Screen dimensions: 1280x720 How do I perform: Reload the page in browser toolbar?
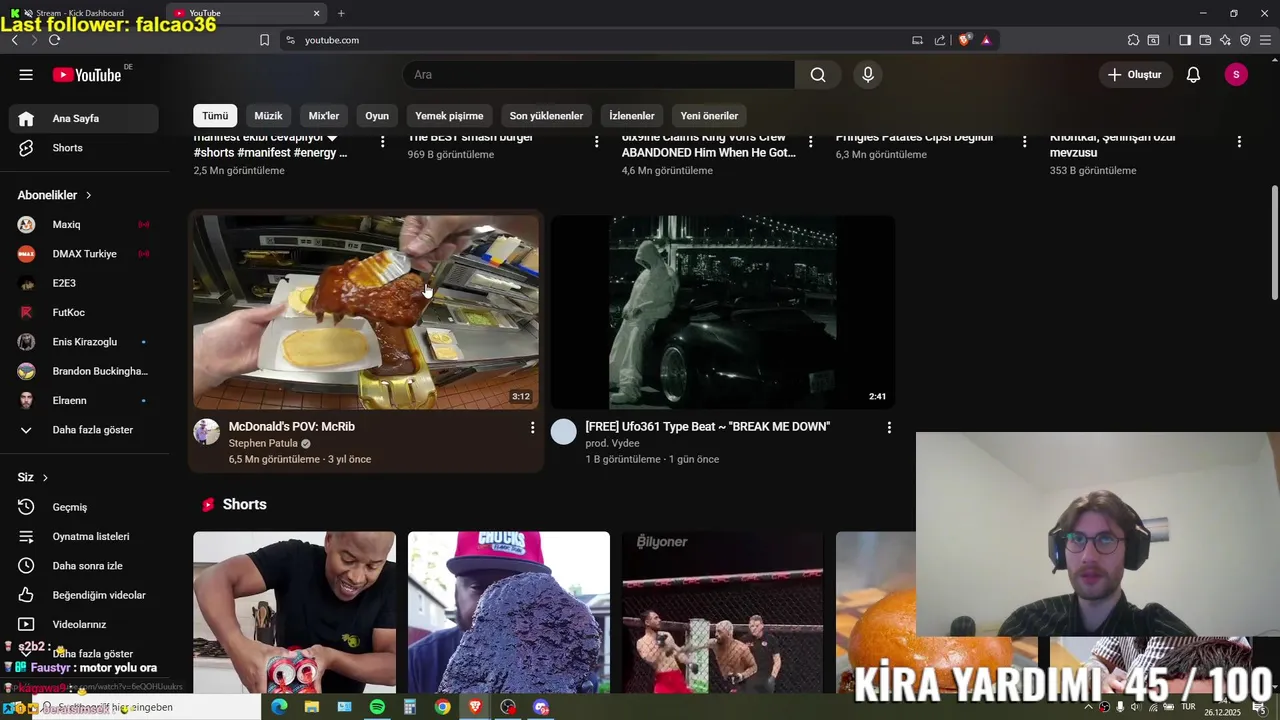click(54, 40)
